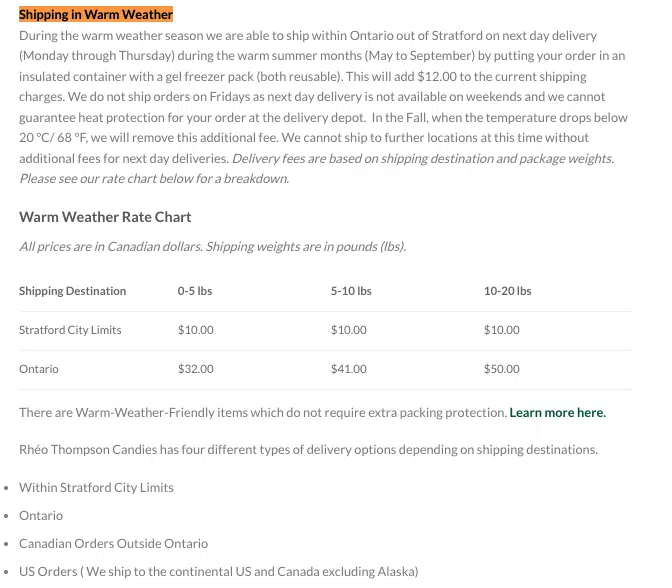Click the "Shipping in Warm Weather" highlighted heading

(x=96, y=14)
